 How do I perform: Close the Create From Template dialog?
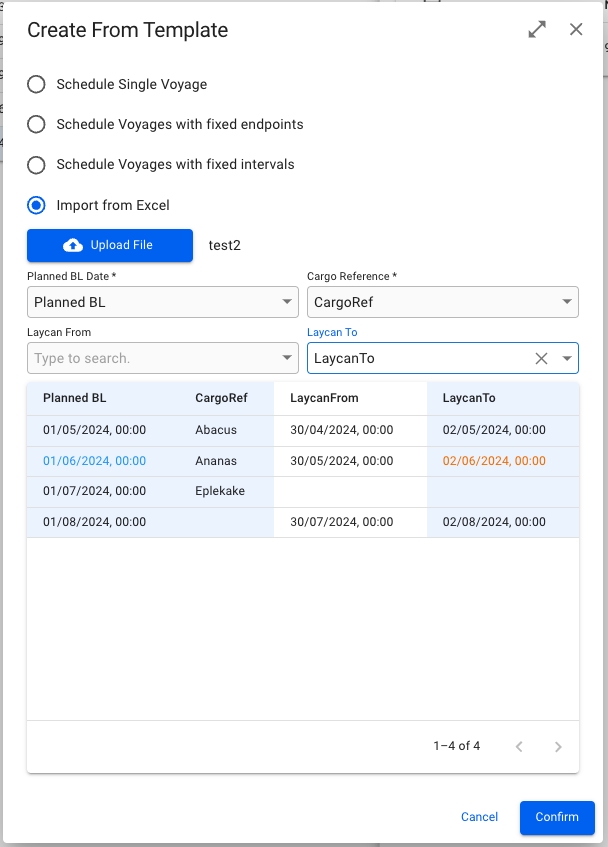click(x=576, y=30)
